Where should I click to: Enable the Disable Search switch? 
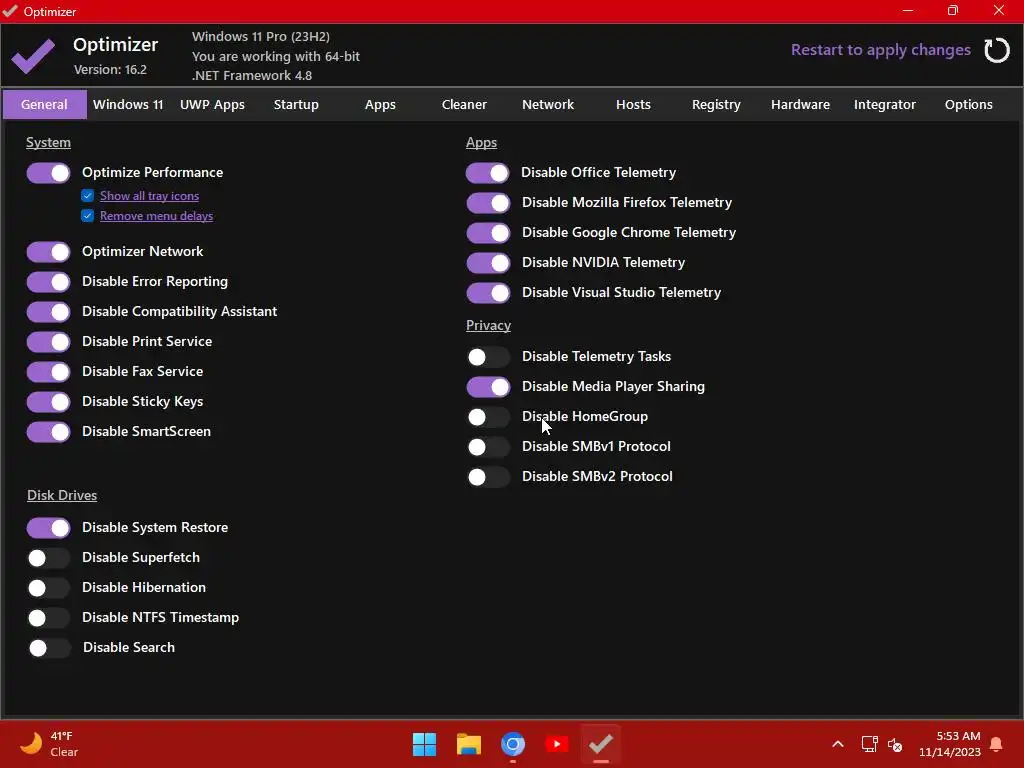(x=49, y=648)
